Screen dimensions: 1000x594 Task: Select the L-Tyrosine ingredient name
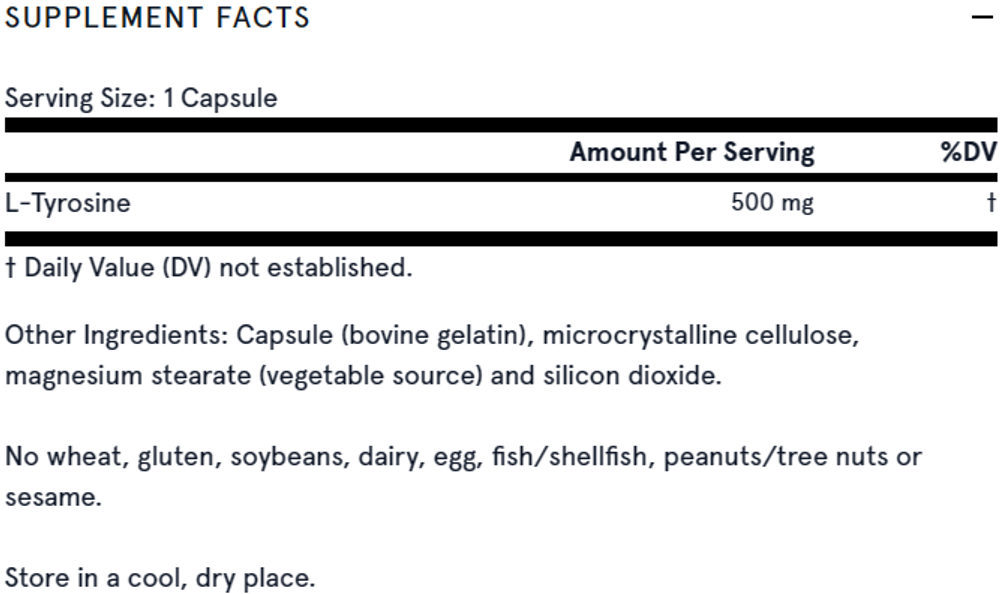[x=68, y=204]
